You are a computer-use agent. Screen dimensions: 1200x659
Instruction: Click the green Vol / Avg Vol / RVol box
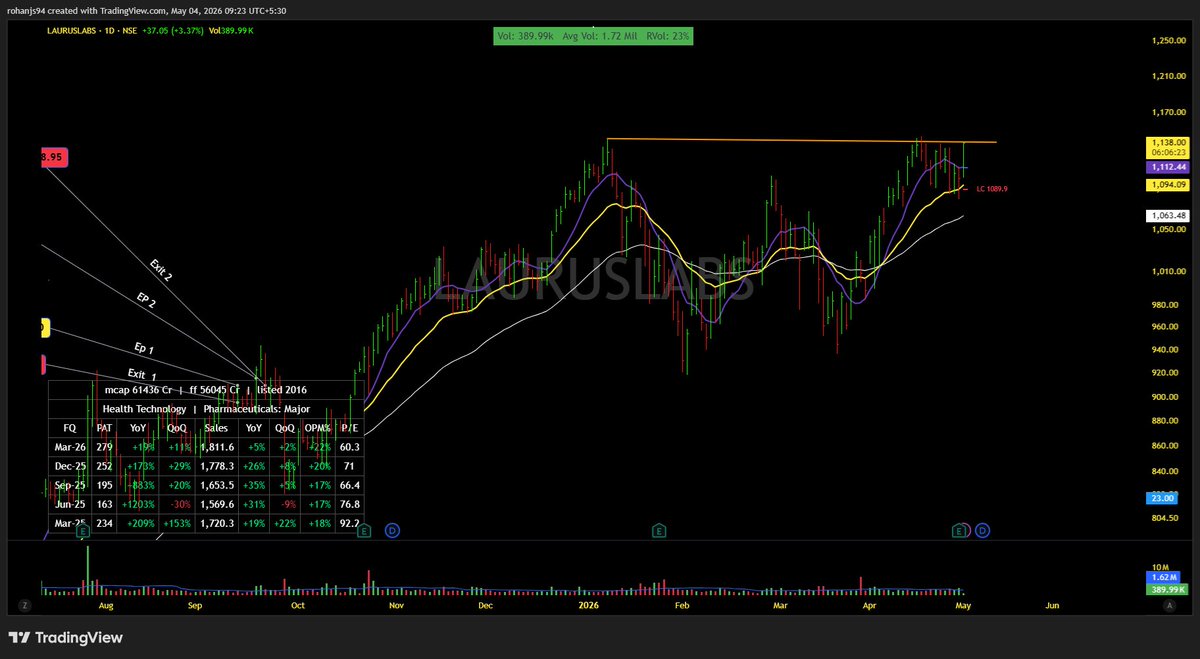593,35
